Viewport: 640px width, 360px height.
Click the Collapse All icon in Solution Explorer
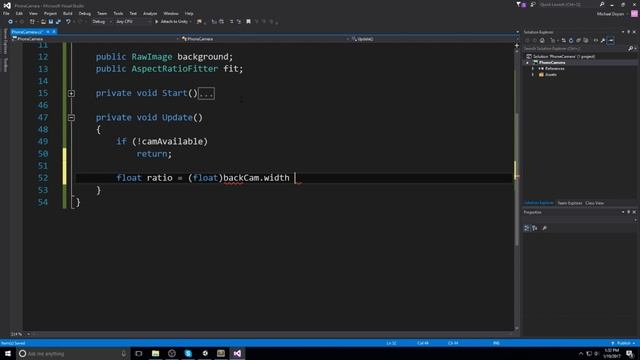[578, 40]
